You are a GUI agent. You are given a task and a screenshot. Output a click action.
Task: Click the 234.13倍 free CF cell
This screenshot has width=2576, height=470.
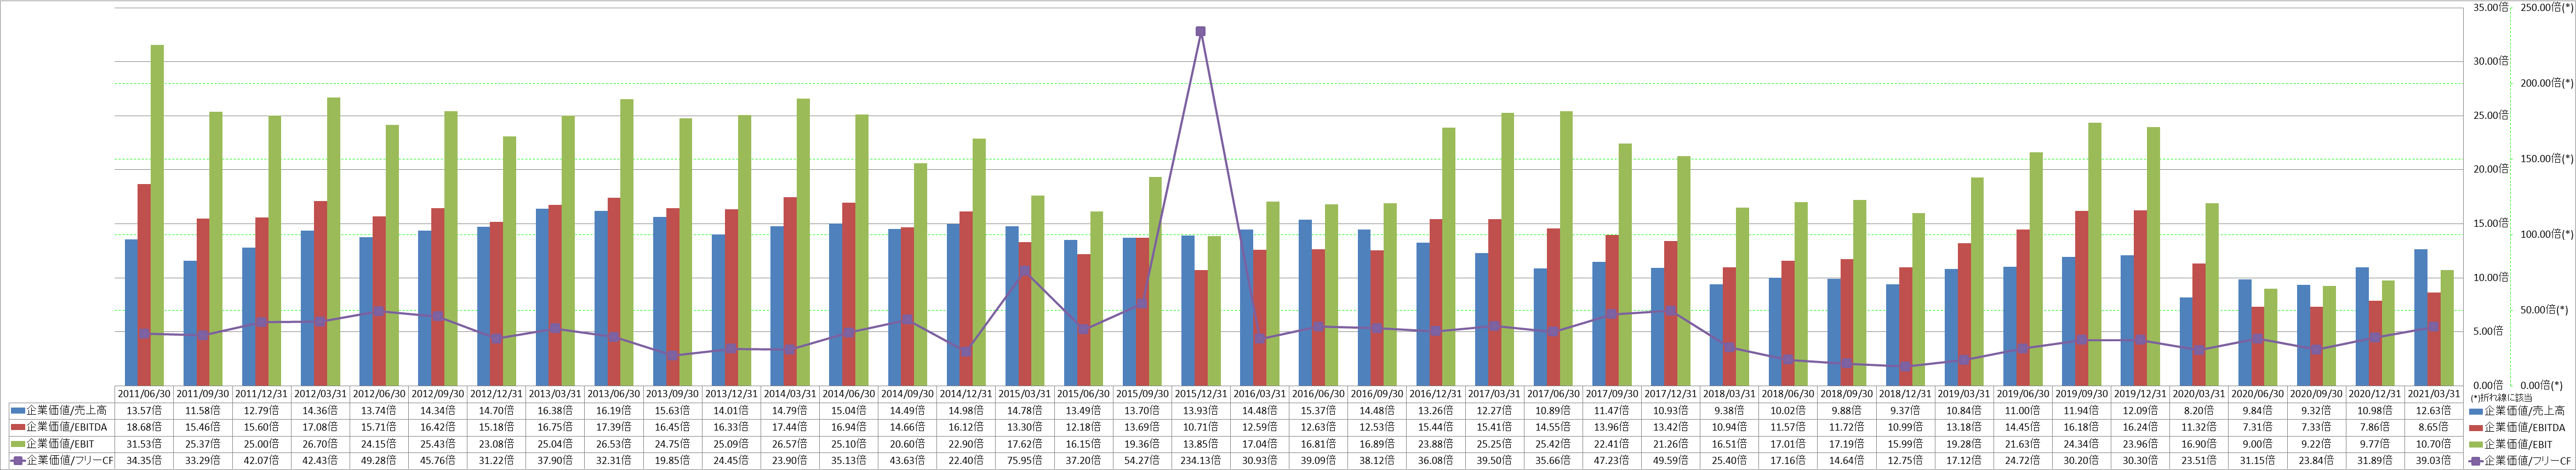click(1201, 461)
